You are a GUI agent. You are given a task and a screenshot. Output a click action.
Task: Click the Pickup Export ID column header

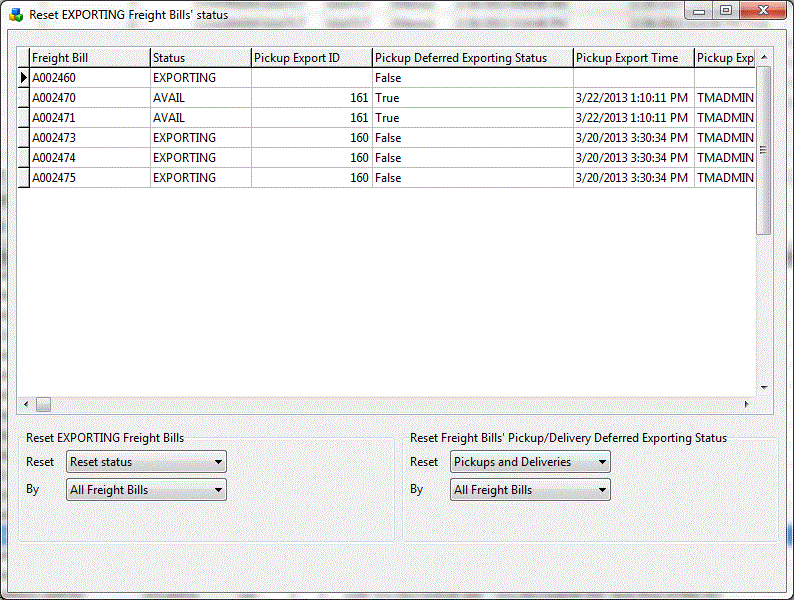(311, 58)
